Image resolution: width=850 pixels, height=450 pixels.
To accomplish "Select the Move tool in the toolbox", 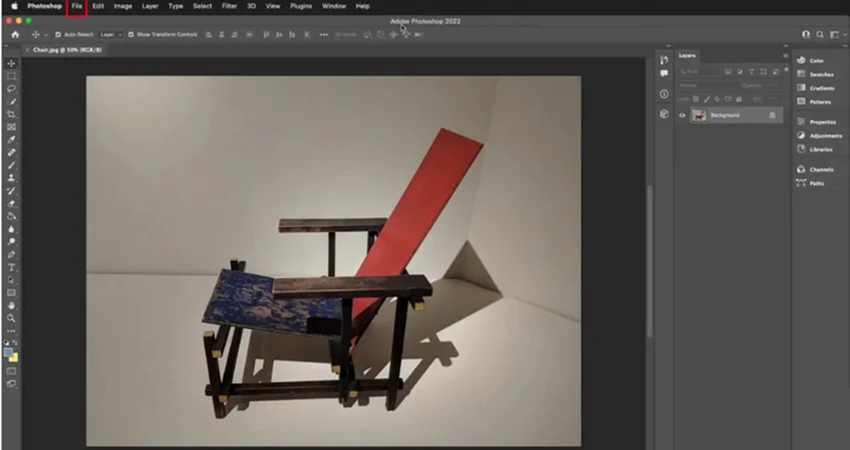I will point(11,63).
